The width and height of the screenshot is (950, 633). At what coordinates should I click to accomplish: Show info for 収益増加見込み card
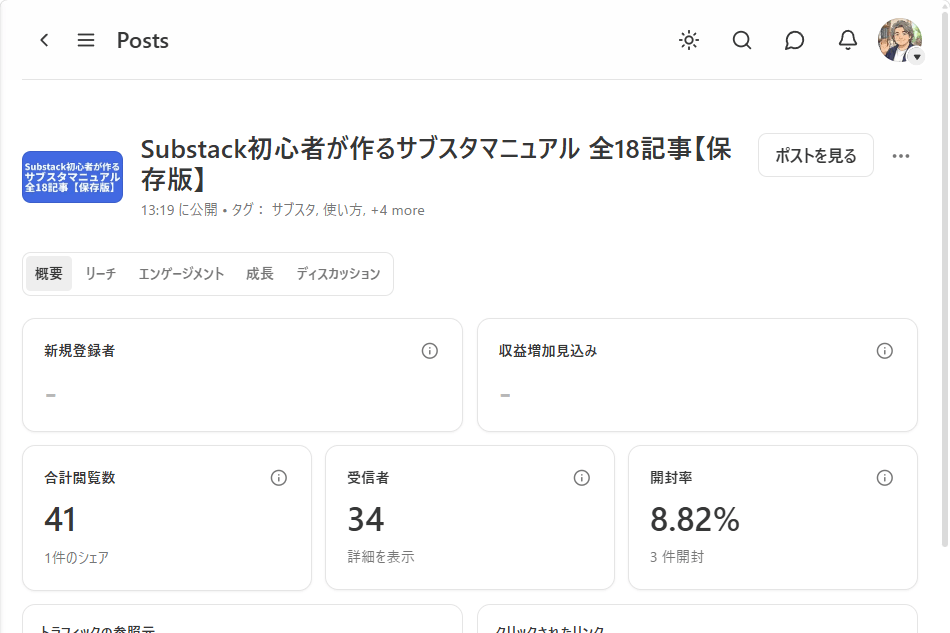pyautogui.click(x=885, y=351)
